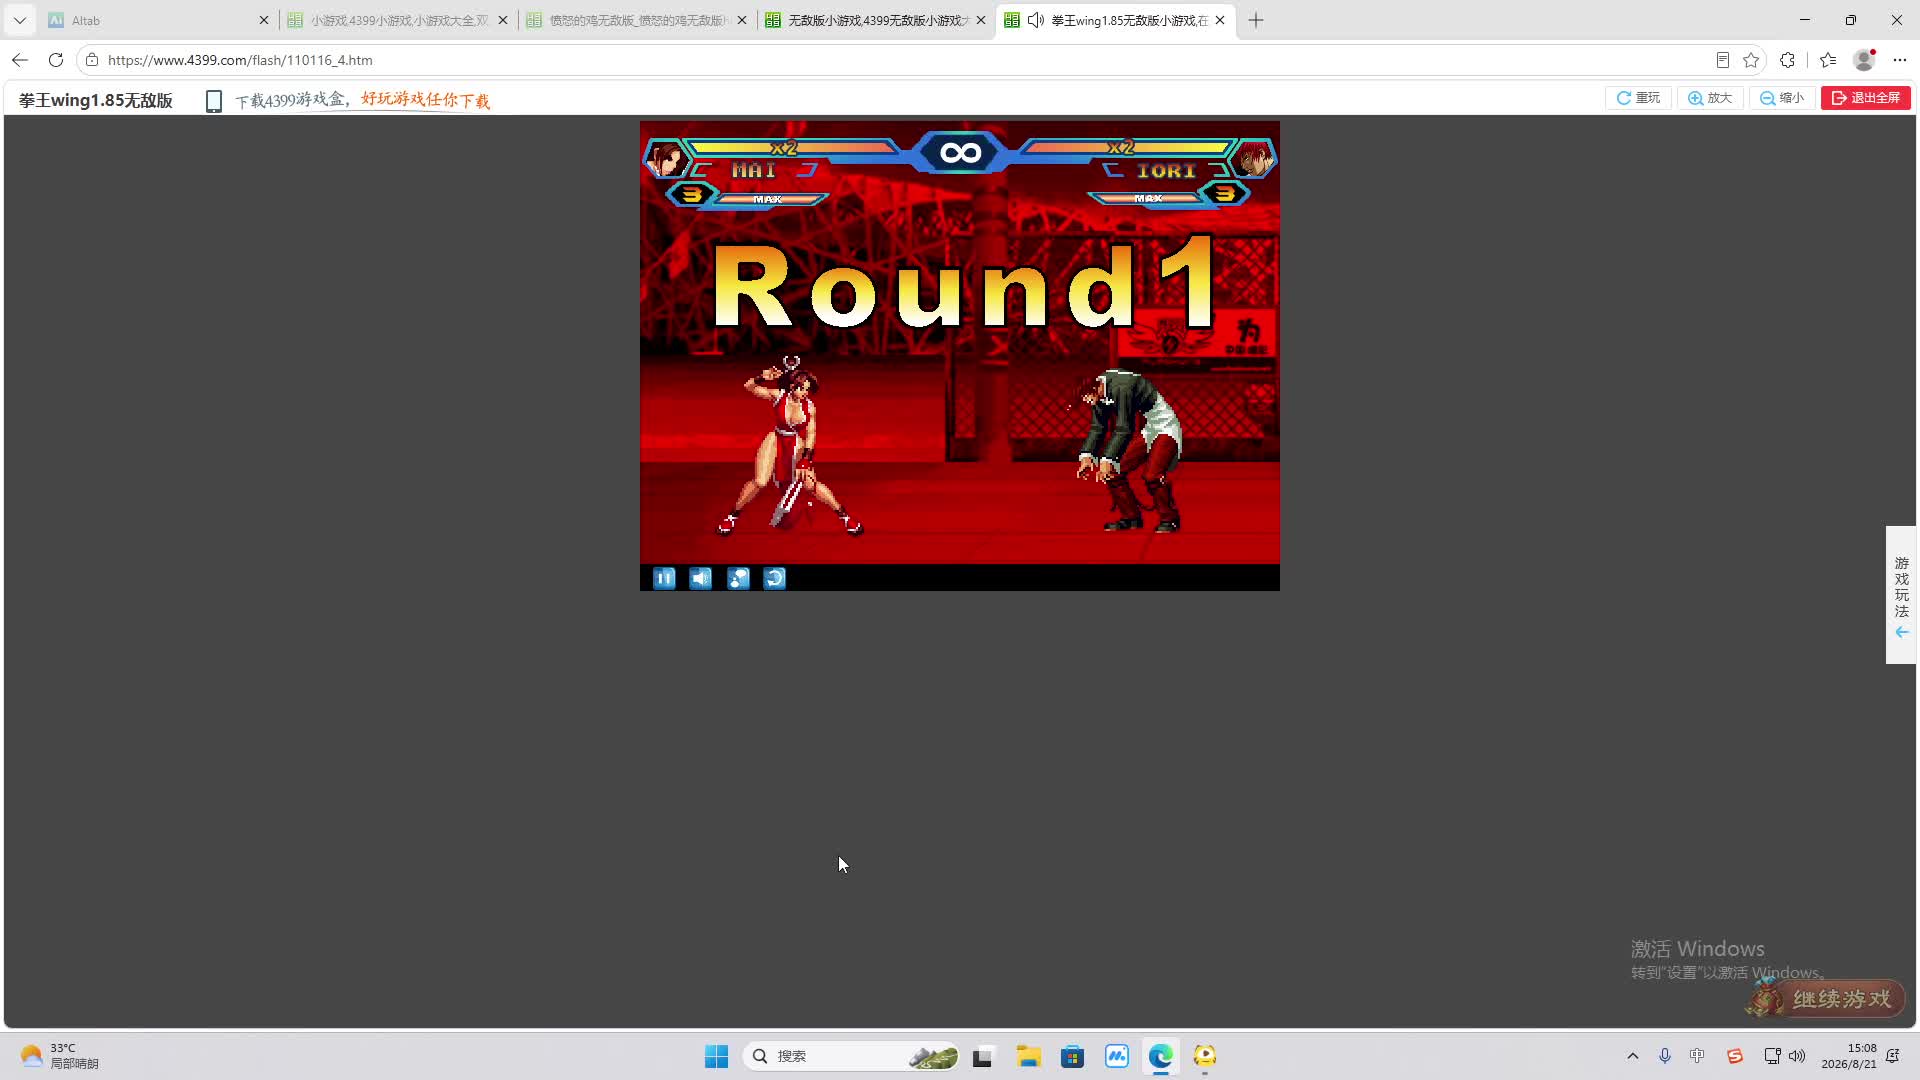Click the taskbar search box

click(x=851, y=1056)
